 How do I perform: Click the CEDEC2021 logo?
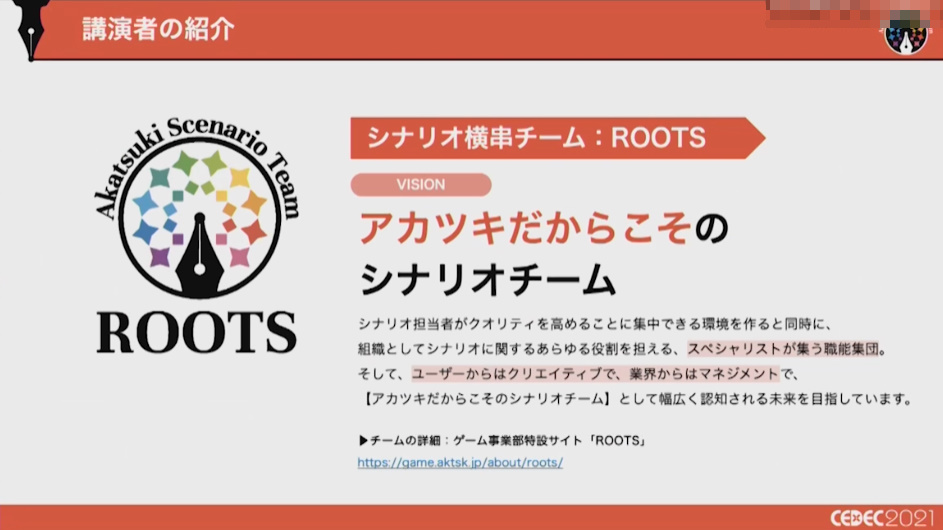click(882, 518)
